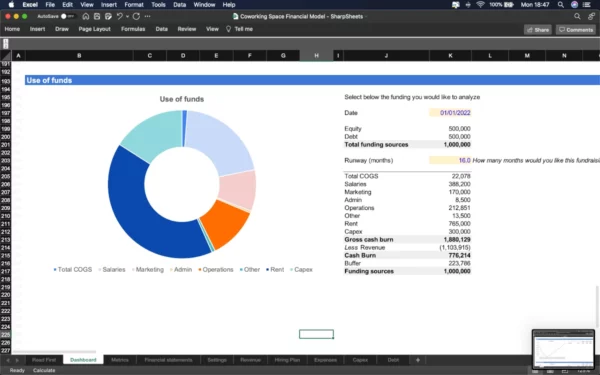Screen dimensions: 600x375
Task: Click the Undo arrow icon
Action: coord(119,16)
